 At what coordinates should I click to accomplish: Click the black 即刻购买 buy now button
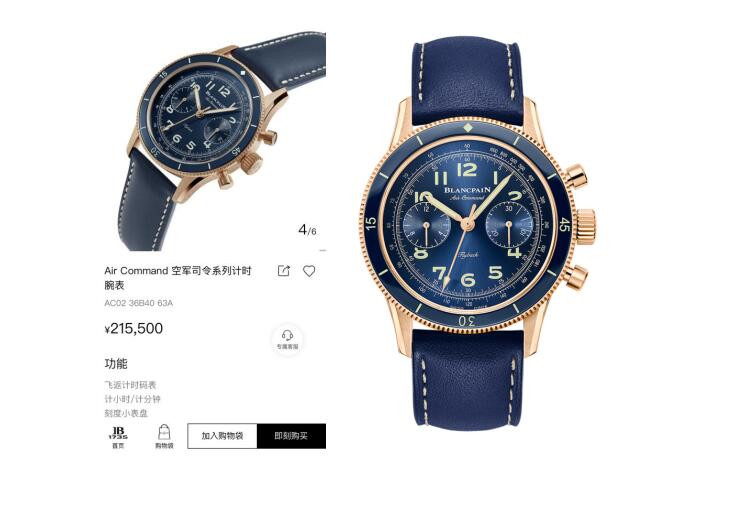[x=291, y=436]
